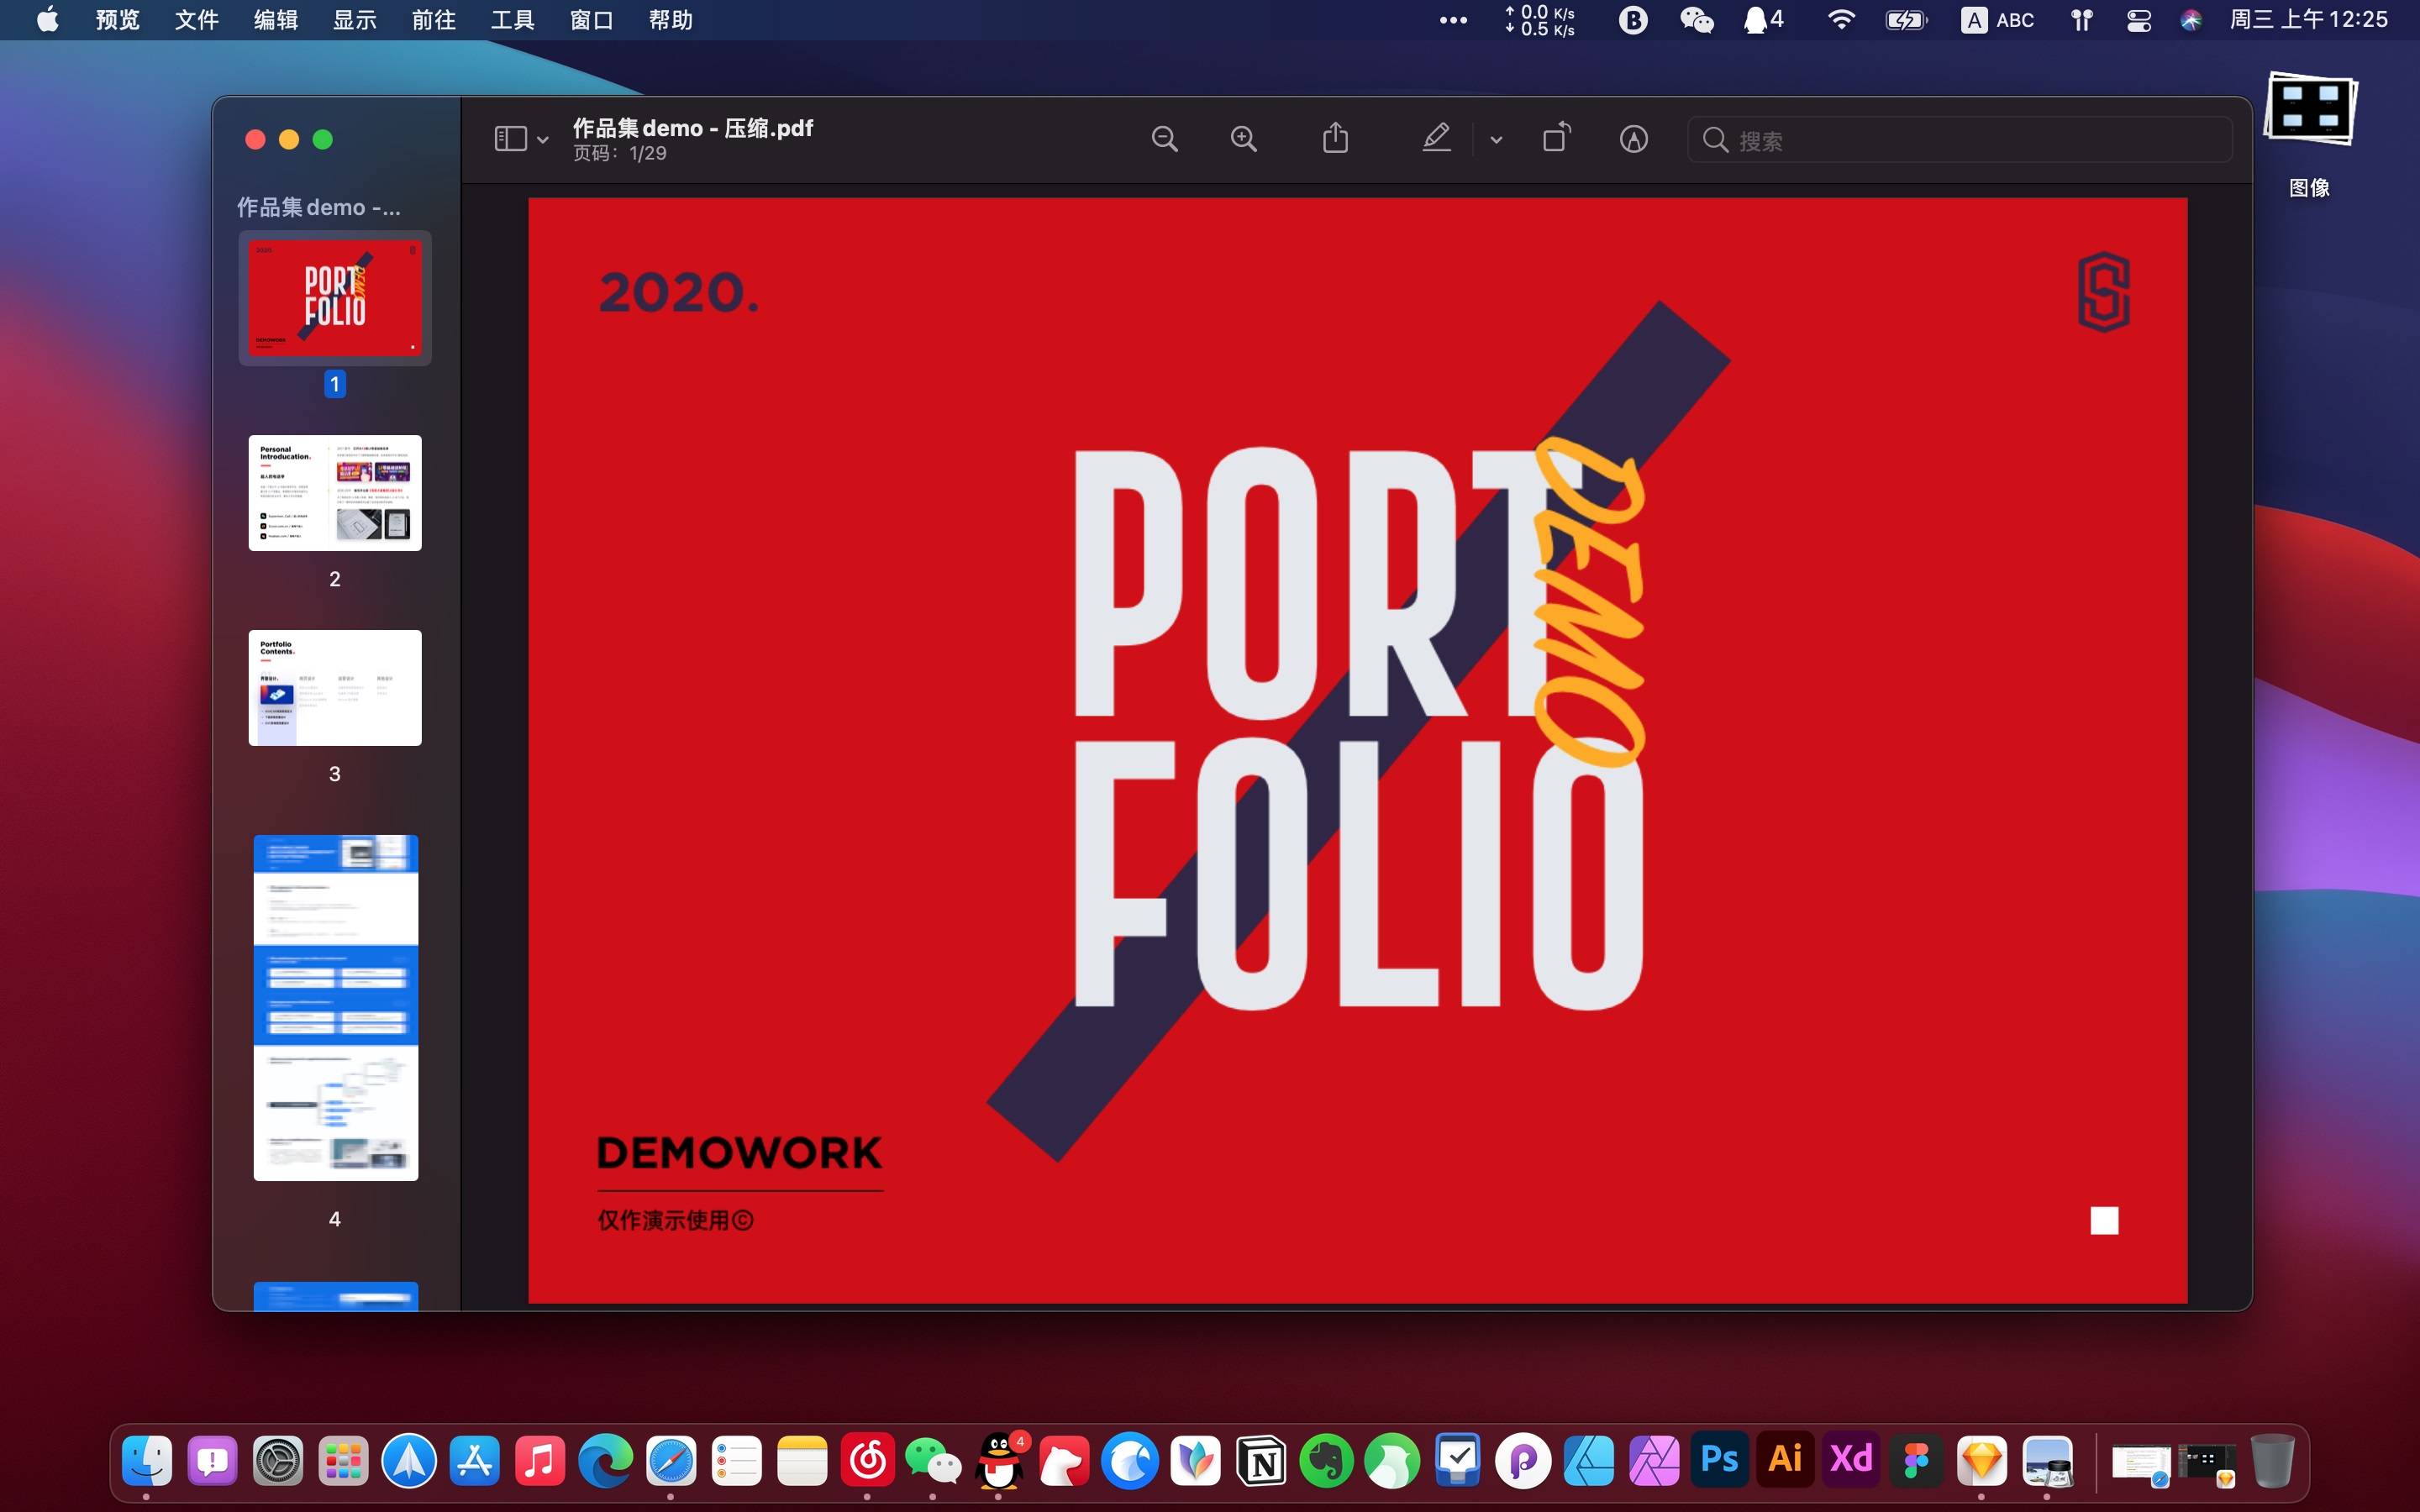This screenshot has height=1512, width=2420.
Task: Open Adobe XD in the Dock
Action: click(1851, 1461)
